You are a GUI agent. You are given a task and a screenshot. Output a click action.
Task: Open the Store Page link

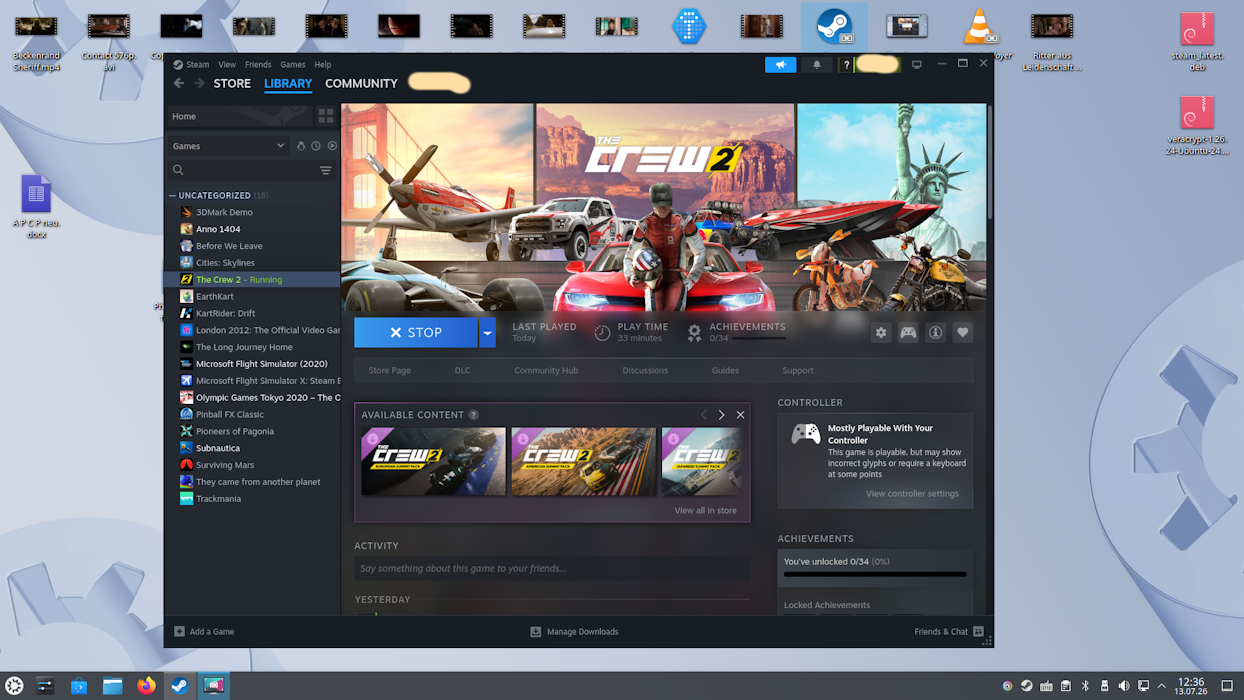click(389, 370)
